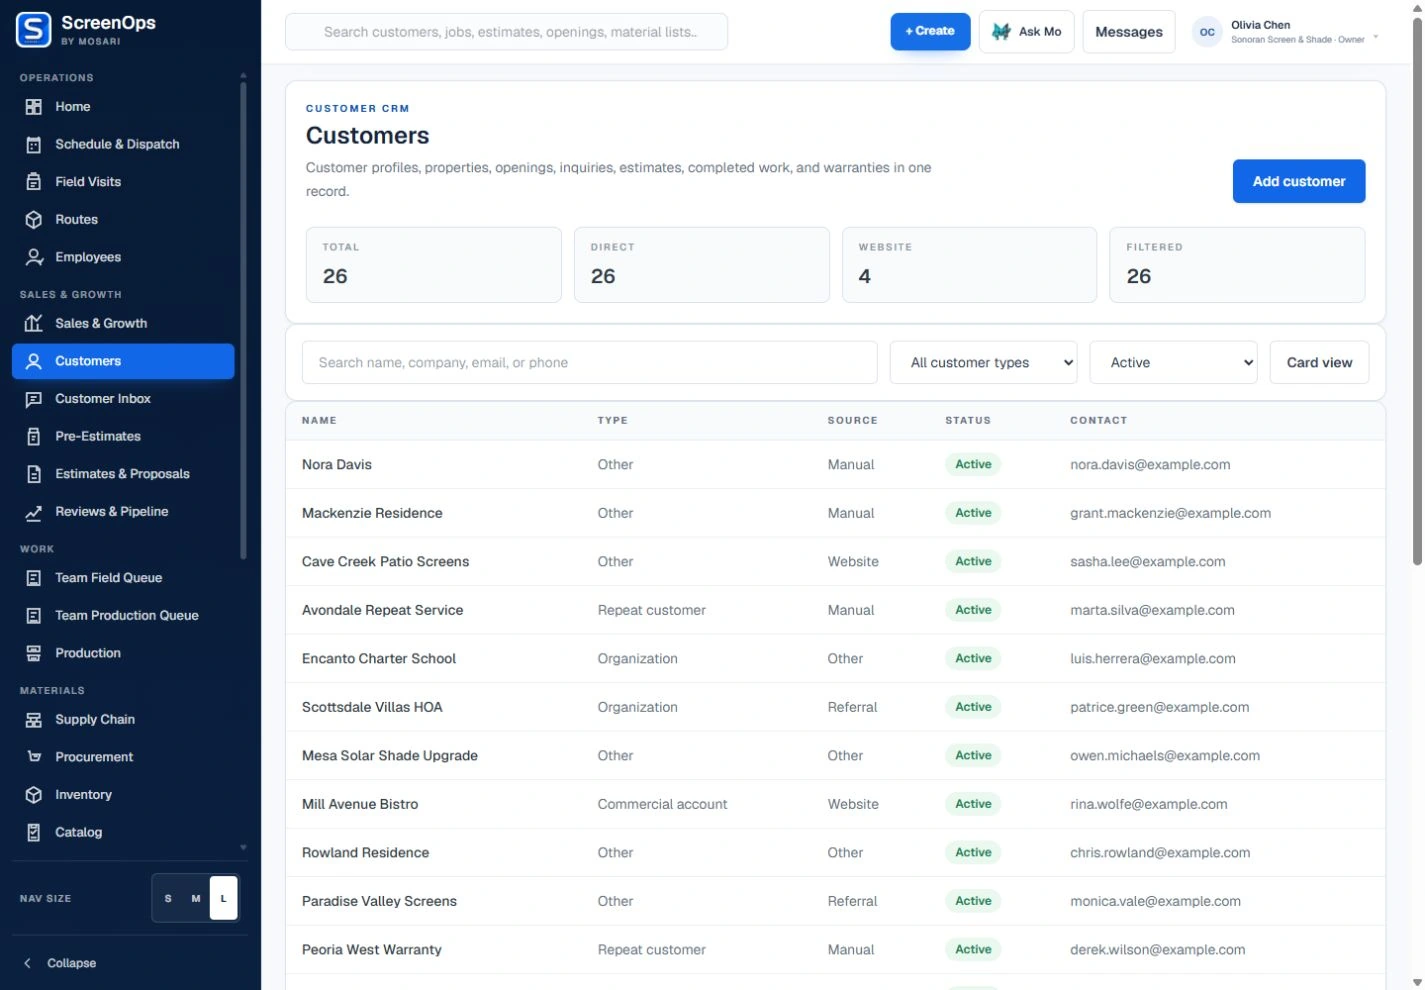Screen dimensions: 1425x990
Task: Click the Customer Inbox chat icon
Action: click(x=34, y=399)
